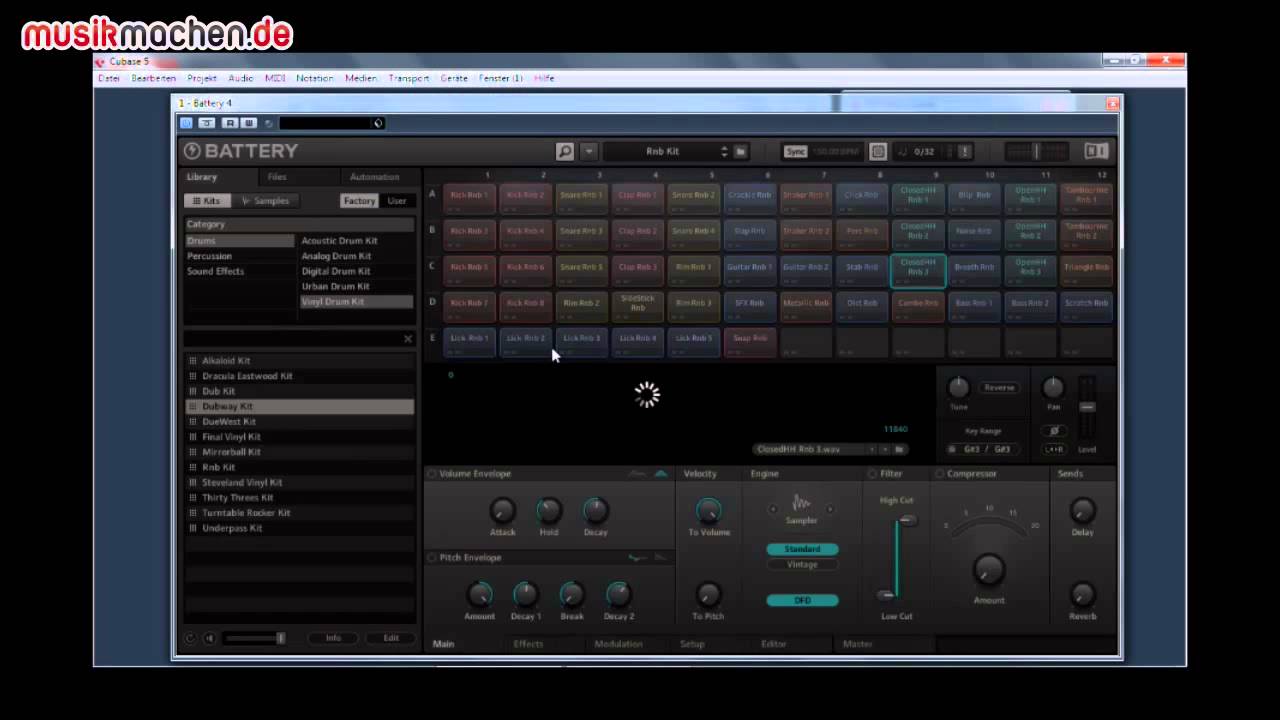Toggle the L+R channel swap button

(x=1054, y=449)
